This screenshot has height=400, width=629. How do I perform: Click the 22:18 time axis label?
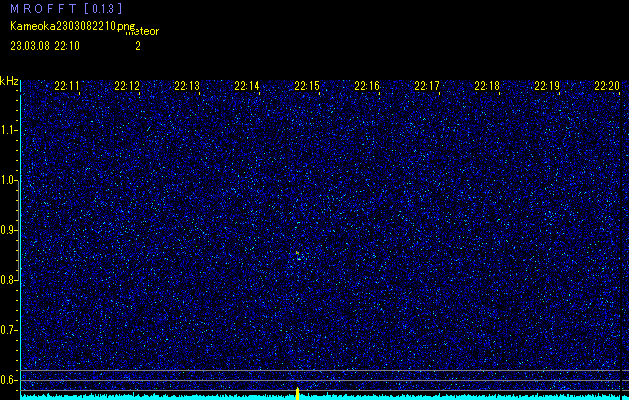coord(487,86)
